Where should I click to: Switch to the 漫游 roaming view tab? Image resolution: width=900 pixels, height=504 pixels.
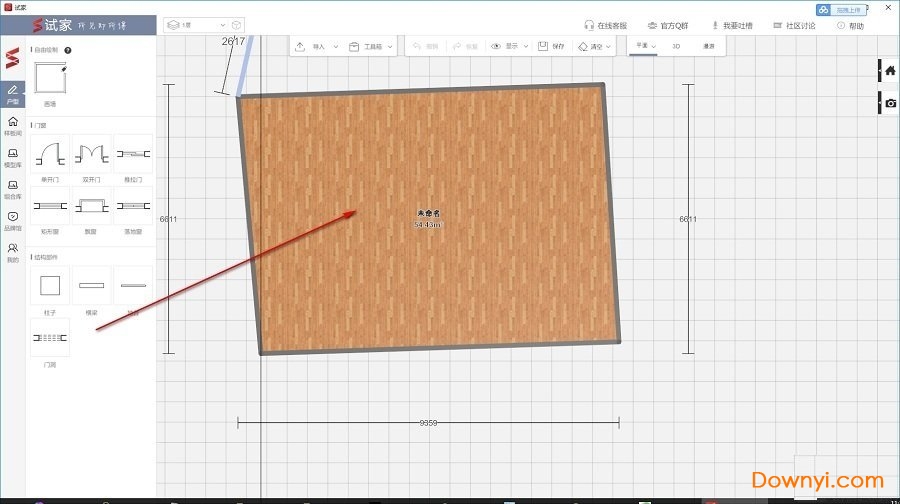click(709, 46)
